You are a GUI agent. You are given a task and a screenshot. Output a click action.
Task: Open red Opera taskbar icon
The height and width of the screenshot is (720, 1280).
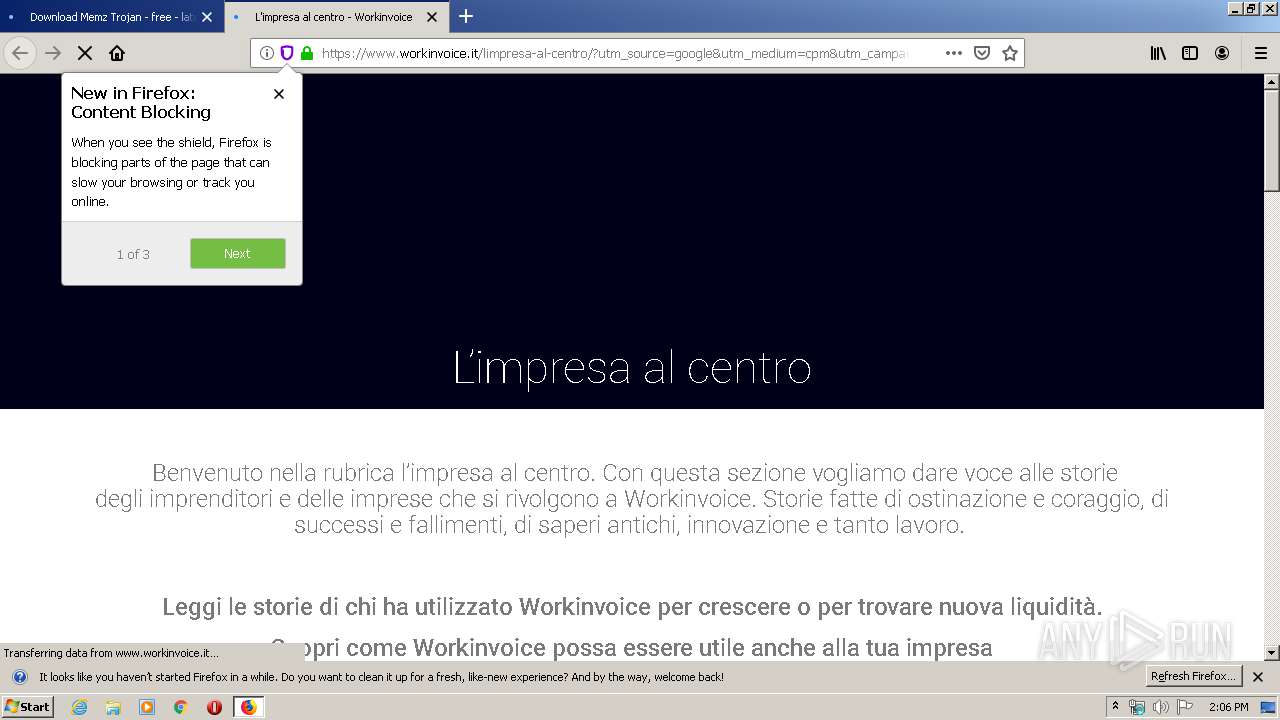click(x=214, y=707)
